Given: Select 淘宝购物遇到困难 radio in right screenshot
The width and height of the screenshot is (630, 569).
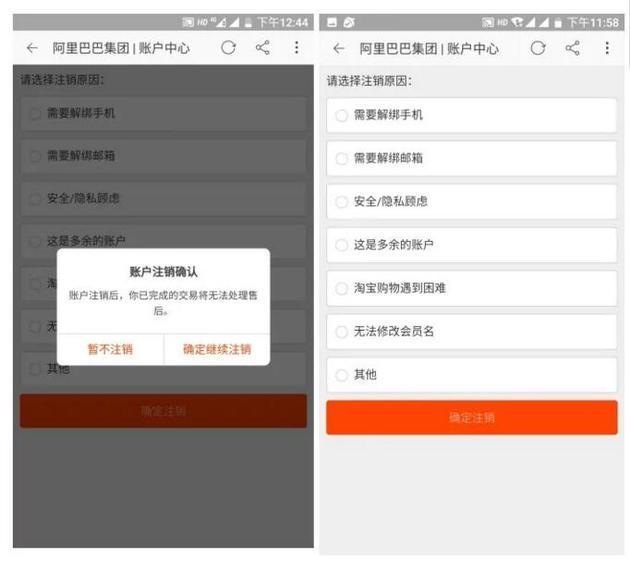Looking at the screenshot, I should point(342,289).
